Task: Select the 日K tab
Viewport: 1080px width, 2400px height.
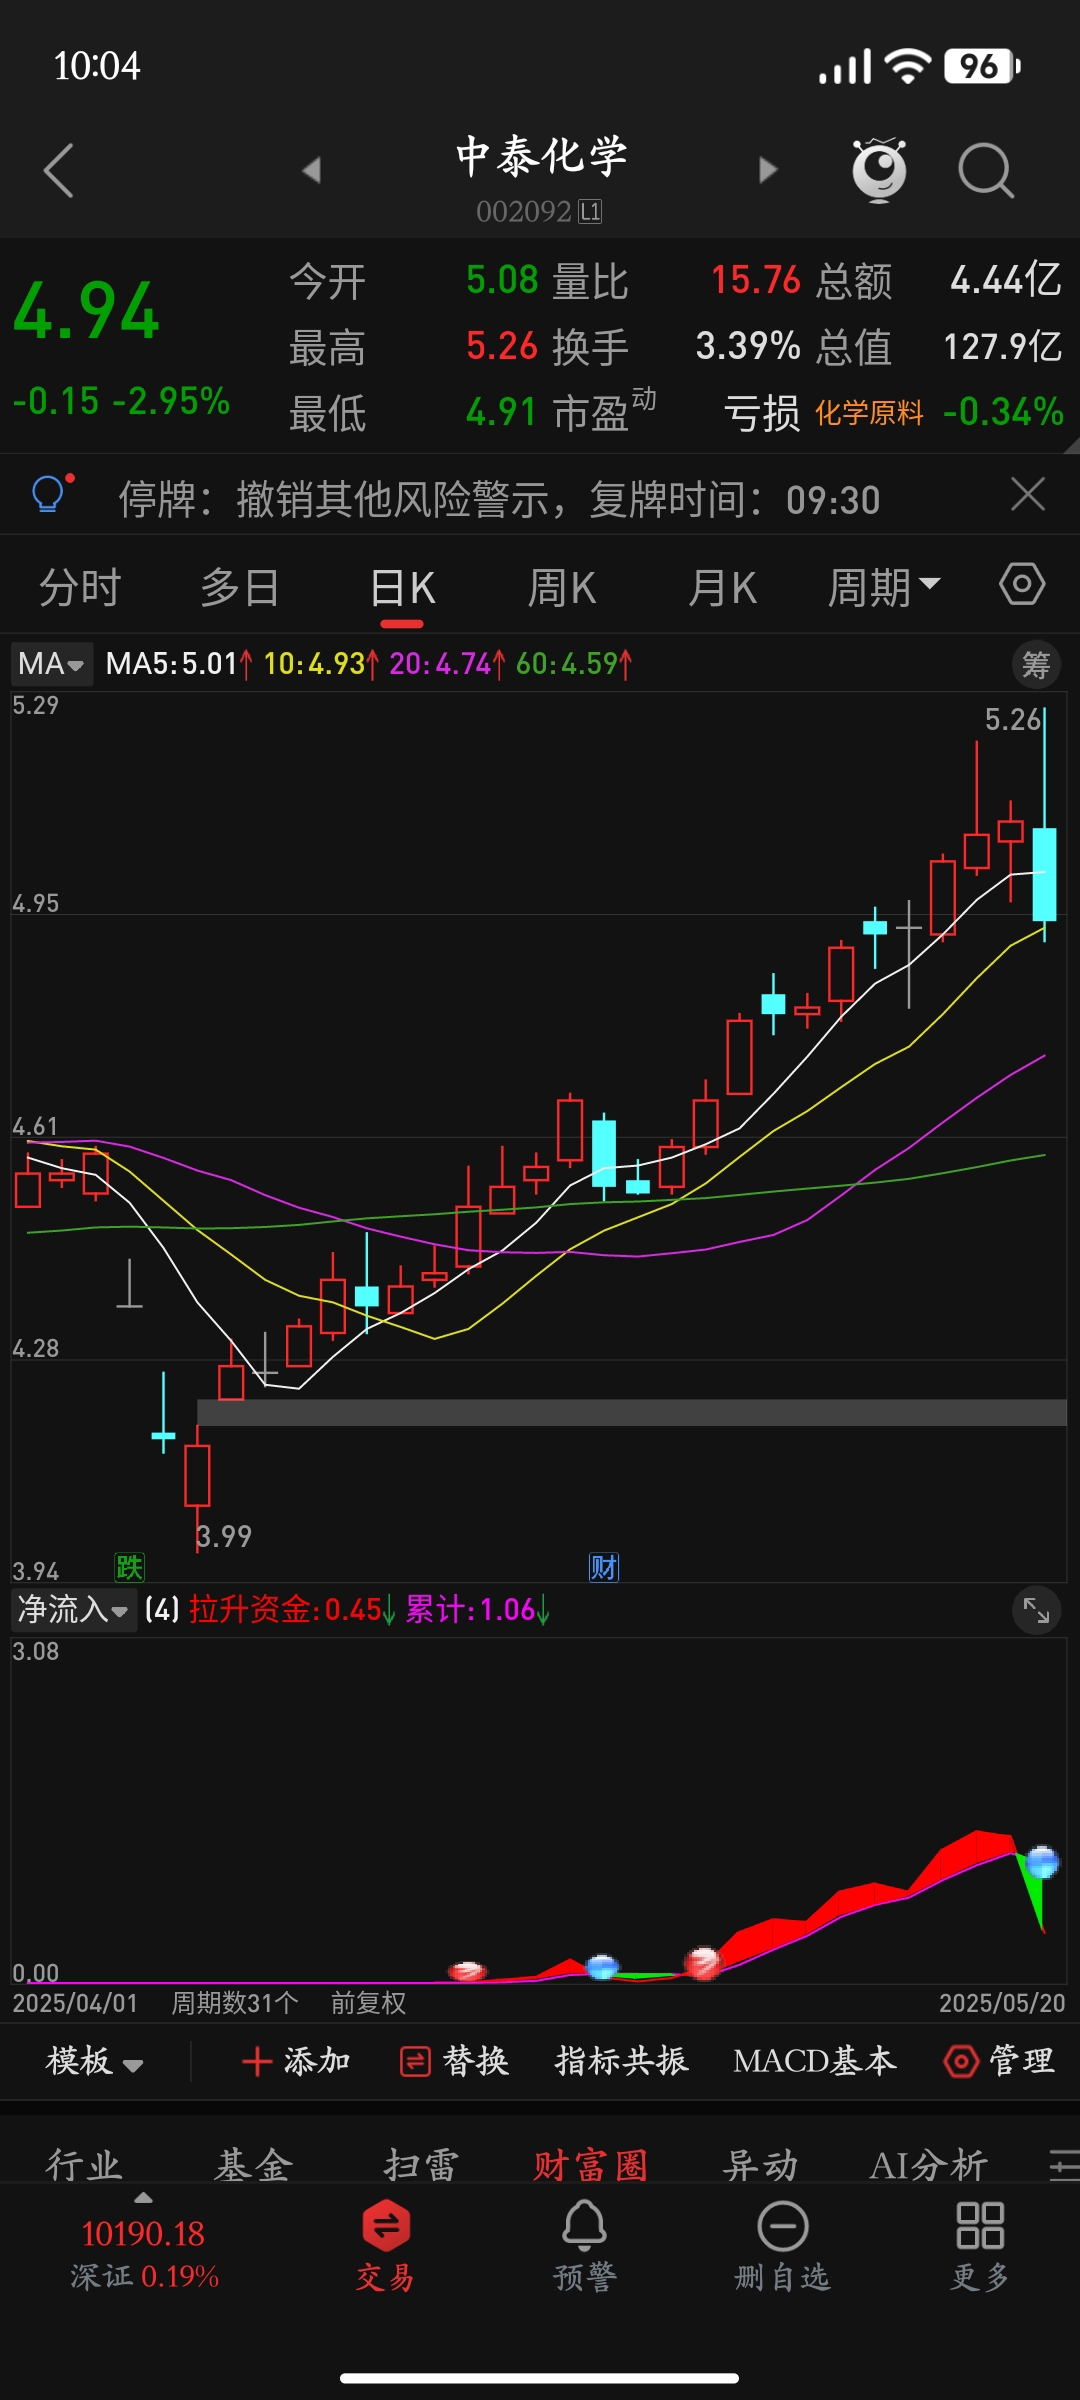Action: click(x=402, y=587)
